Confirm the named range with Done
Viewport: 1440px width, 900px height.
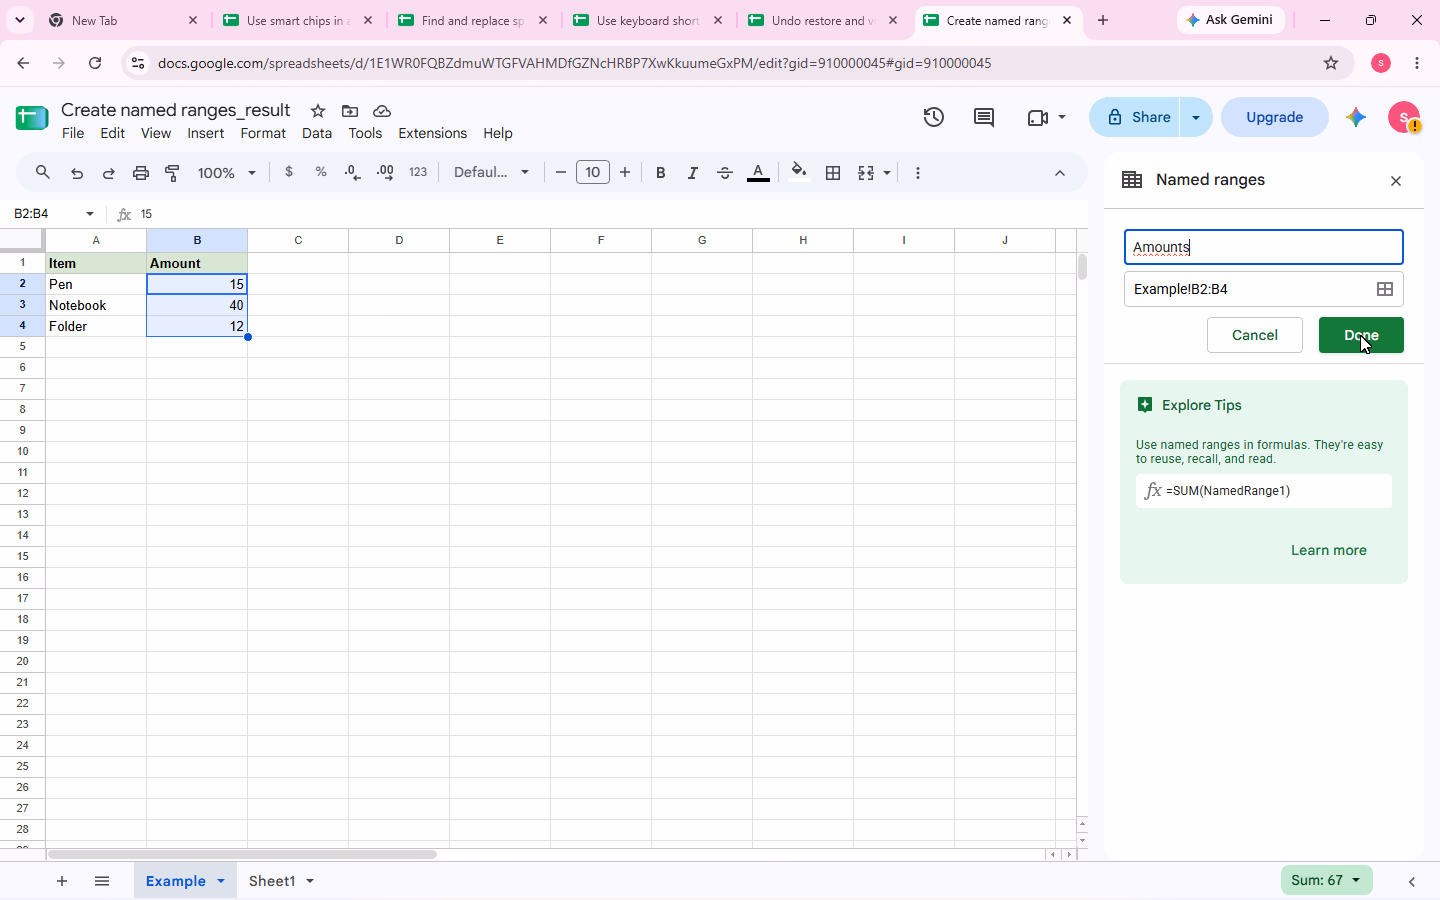pos(1361,335)
